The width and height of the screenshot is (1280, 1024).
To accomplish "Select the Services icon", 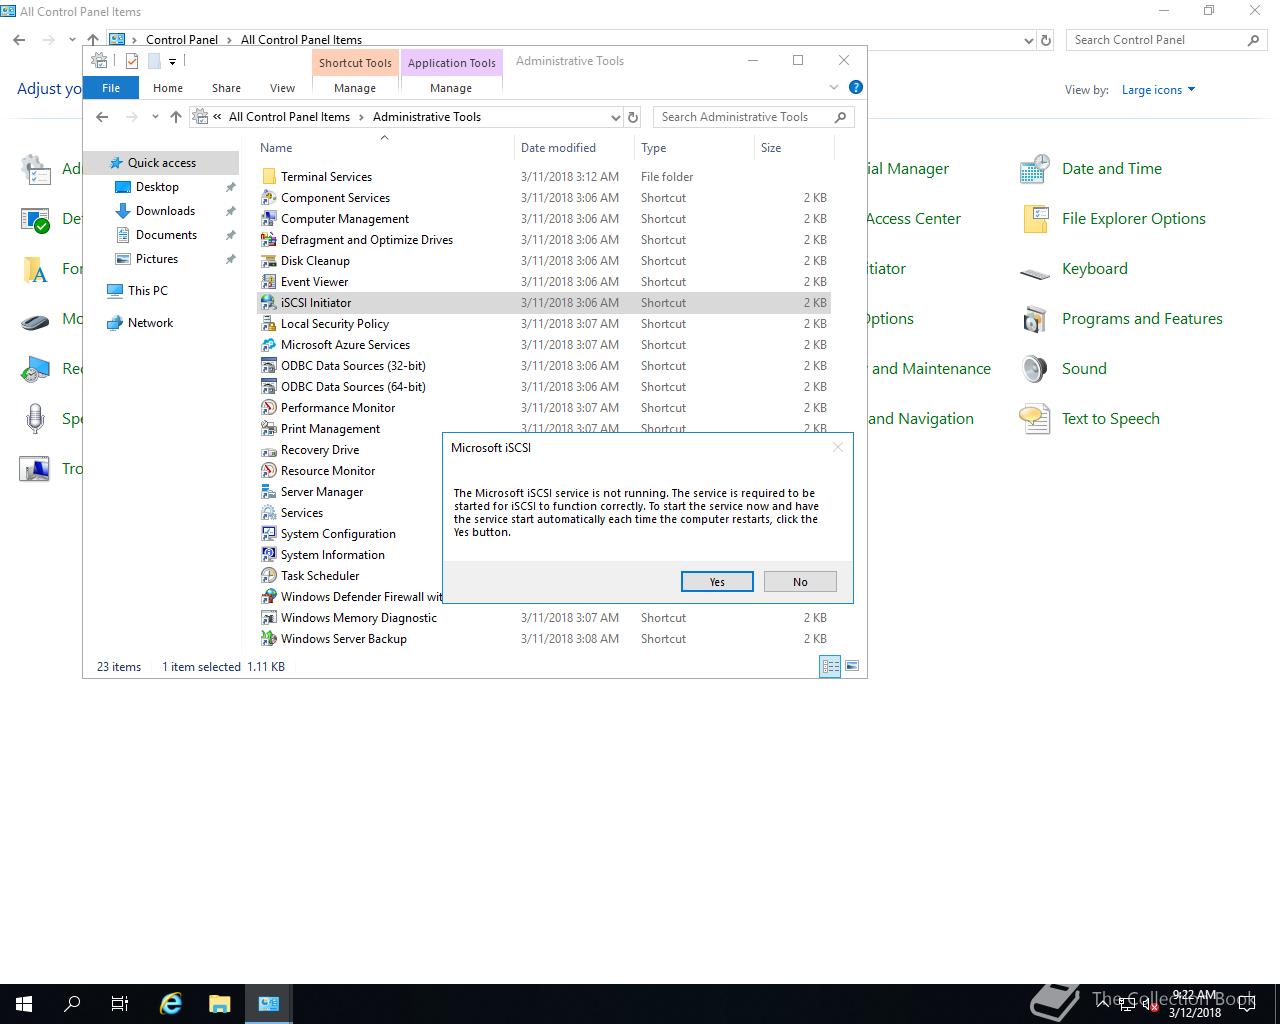I will [268, 513].
